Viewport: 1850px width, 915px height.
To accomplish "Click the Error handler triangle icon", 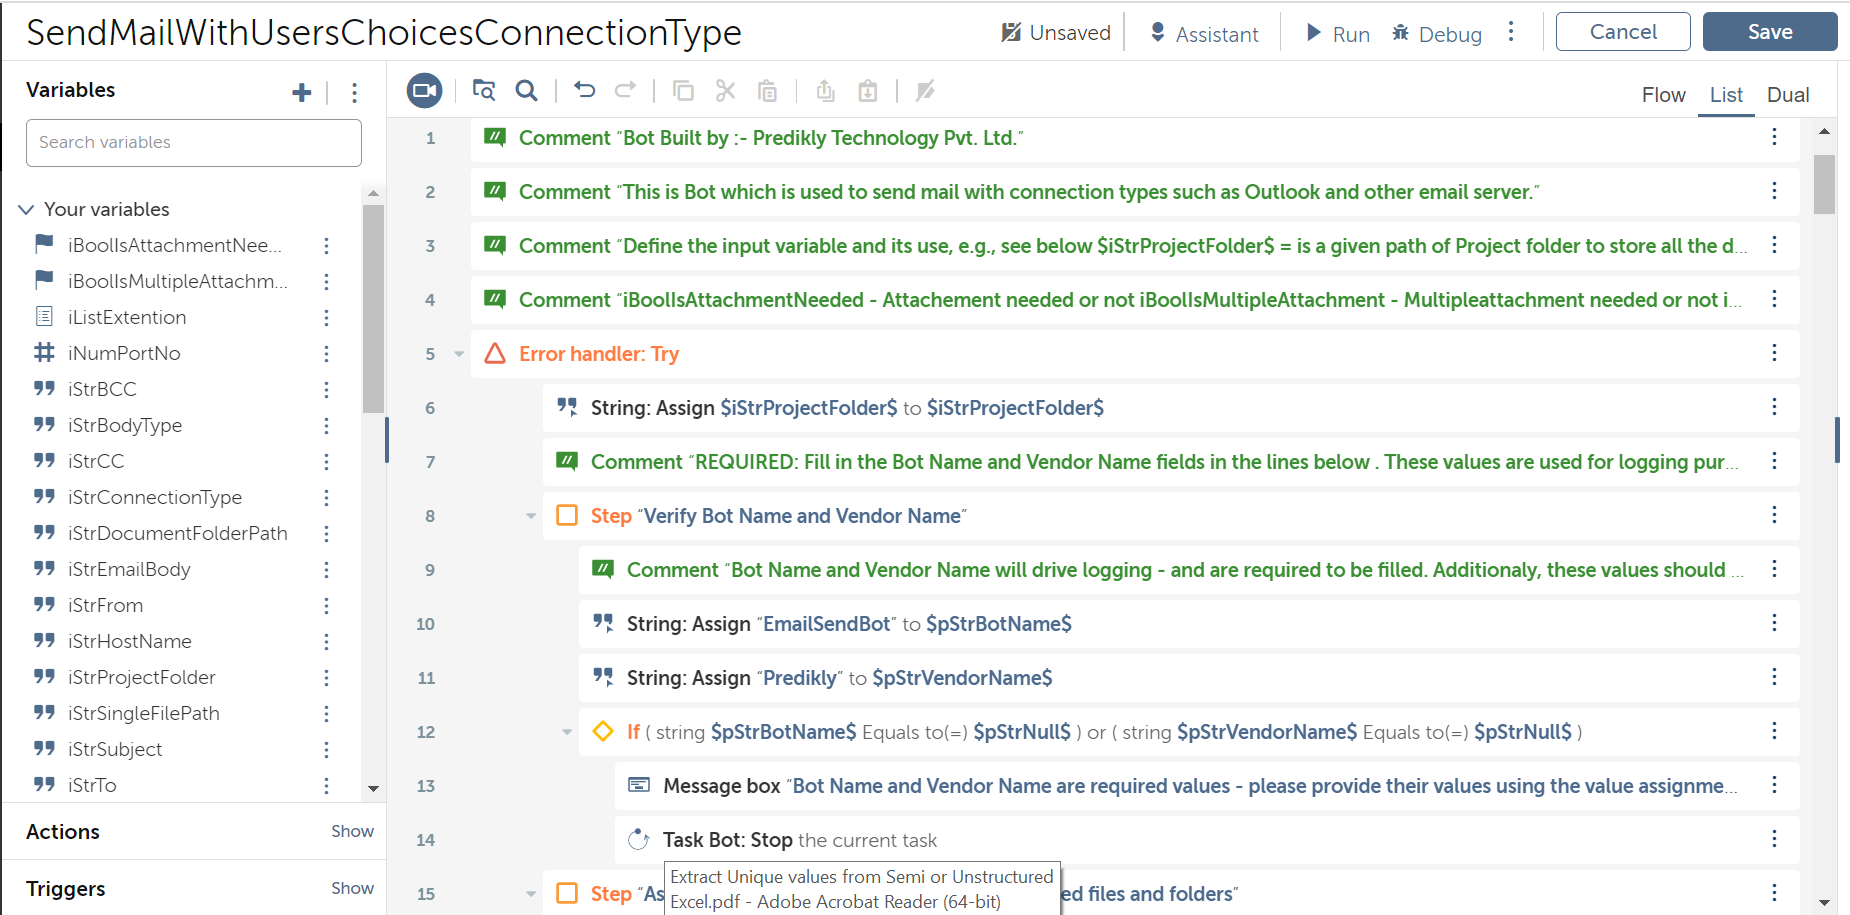I will click(494, 353).
